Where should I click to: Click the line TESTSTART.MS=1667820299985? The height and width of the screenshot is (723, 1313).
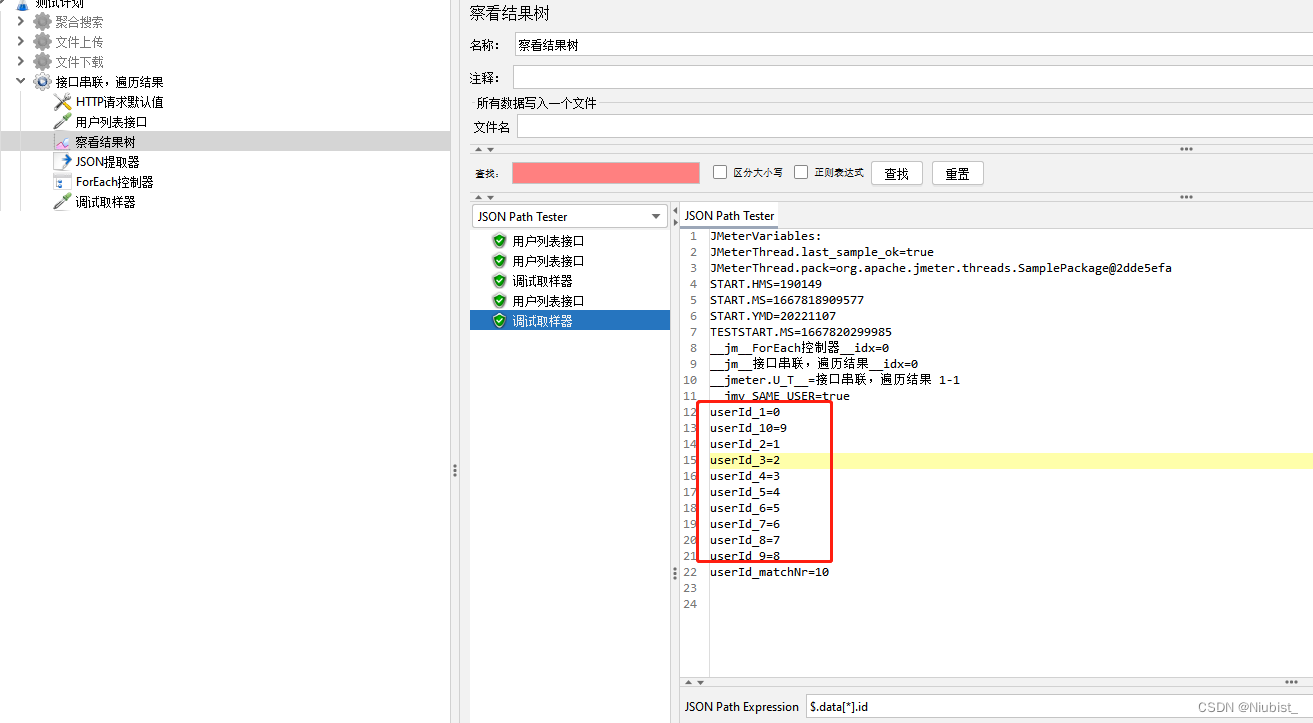click(801, 332)
